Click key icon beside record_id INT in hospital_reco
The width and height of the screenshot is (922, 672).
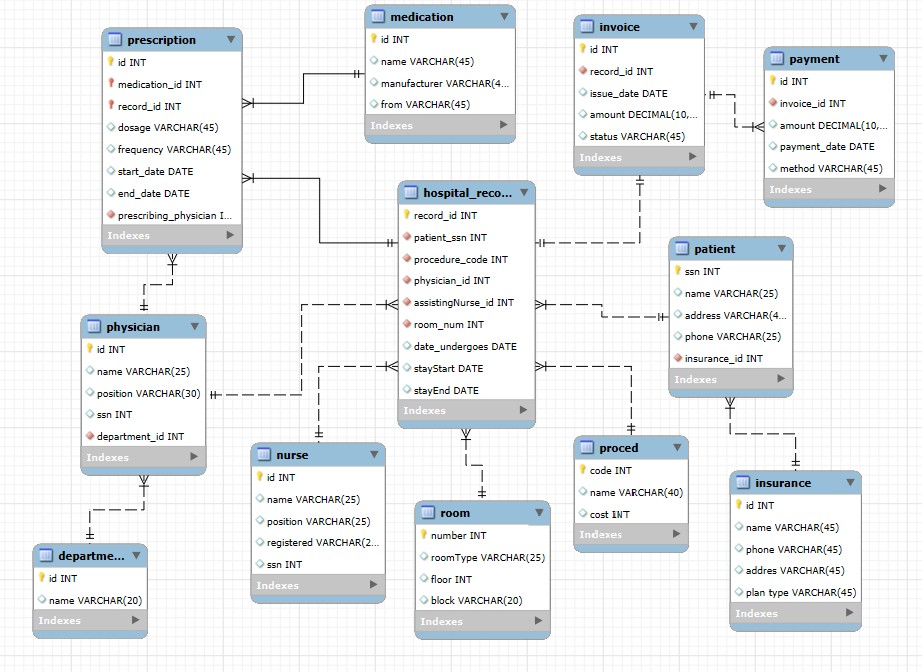[406, 215]
